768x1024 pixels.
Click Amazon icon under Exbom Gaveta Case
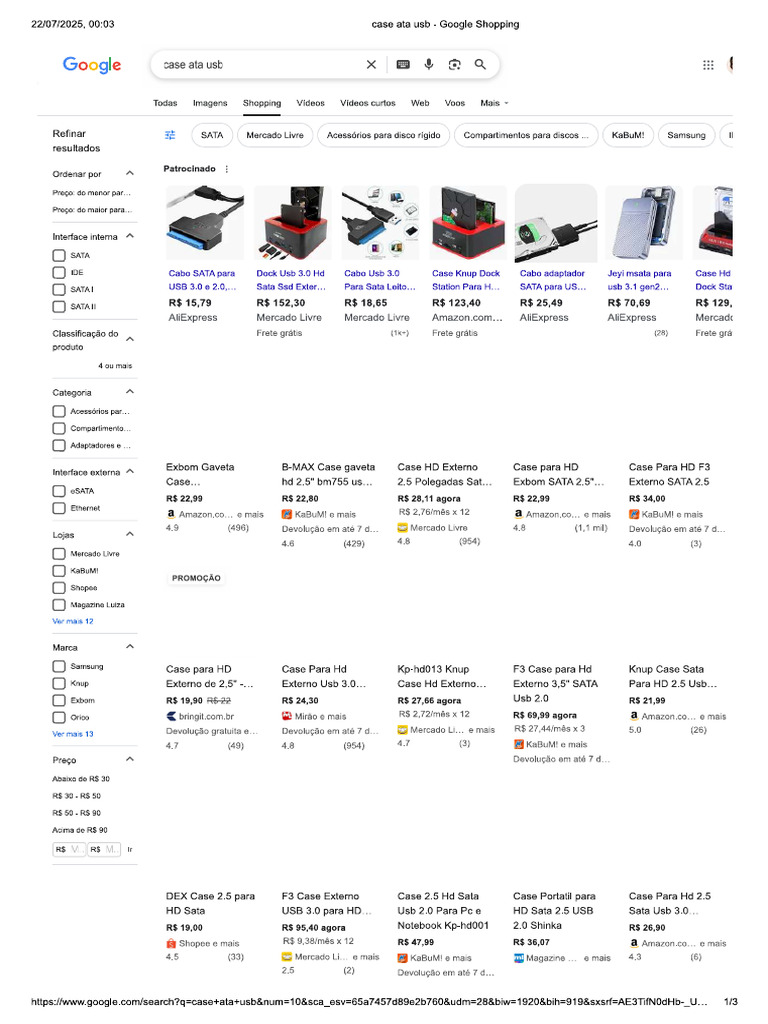coord(171,514)
